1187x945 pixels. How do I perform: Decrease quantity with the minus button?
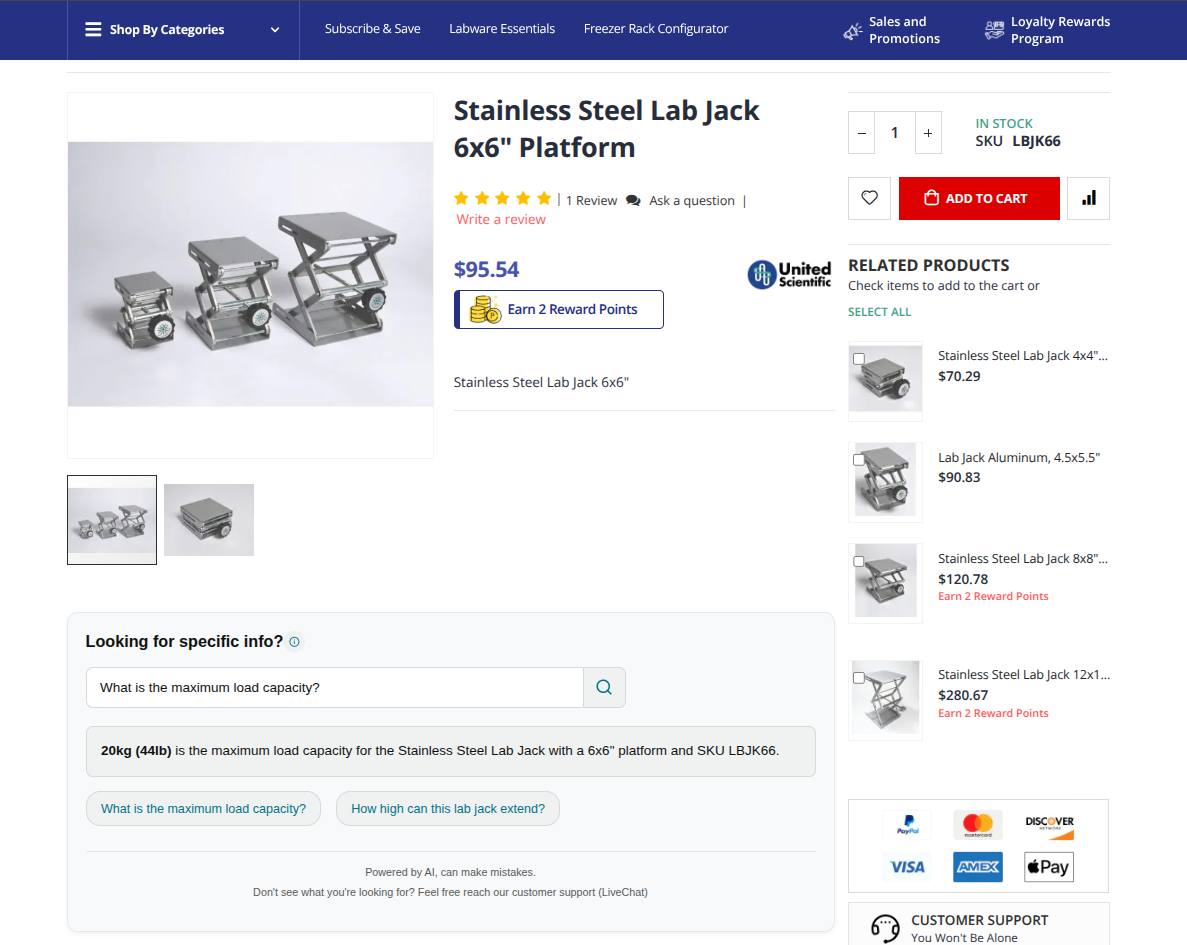point(862,133)
